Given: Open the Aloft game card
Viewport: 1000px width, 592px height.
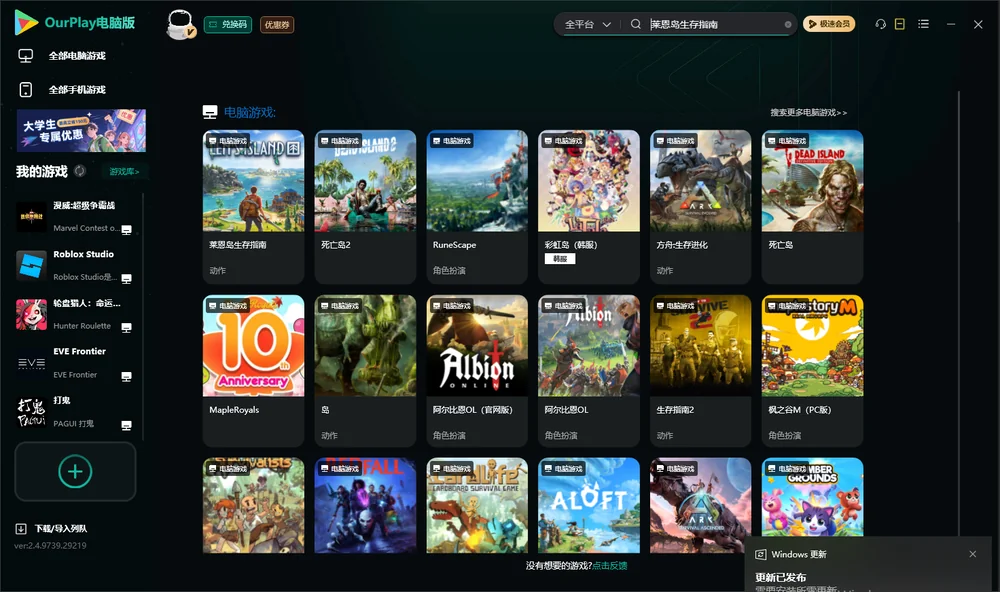Looking at the screenshot, I should [589, 505].
